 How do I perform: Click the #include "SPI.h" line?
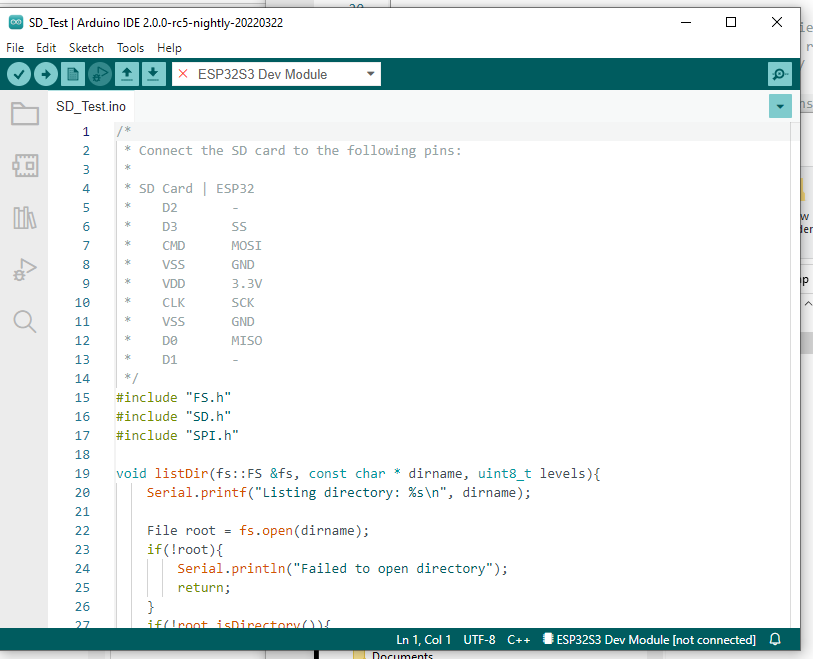[177, 436]
